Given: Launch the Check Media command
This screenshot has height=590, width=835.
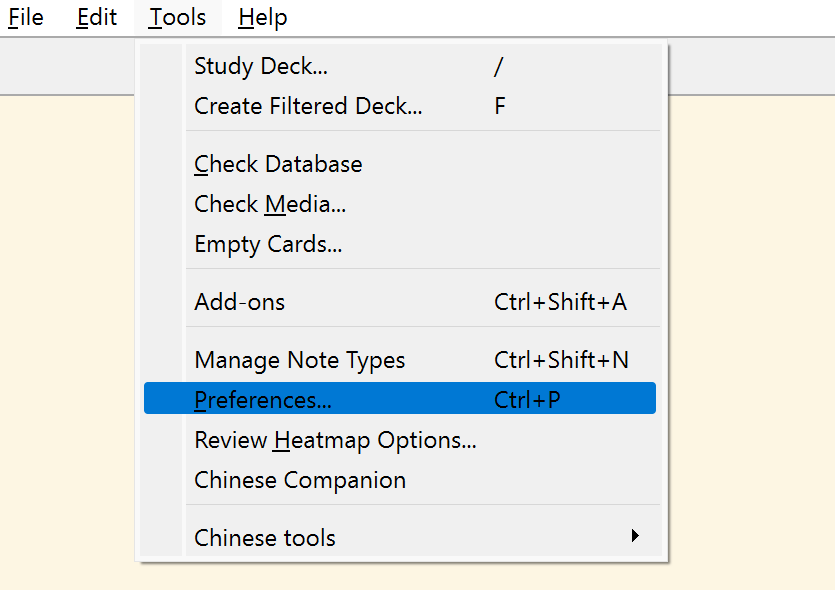Looking at the screenshot, I should tap(270, 204).
